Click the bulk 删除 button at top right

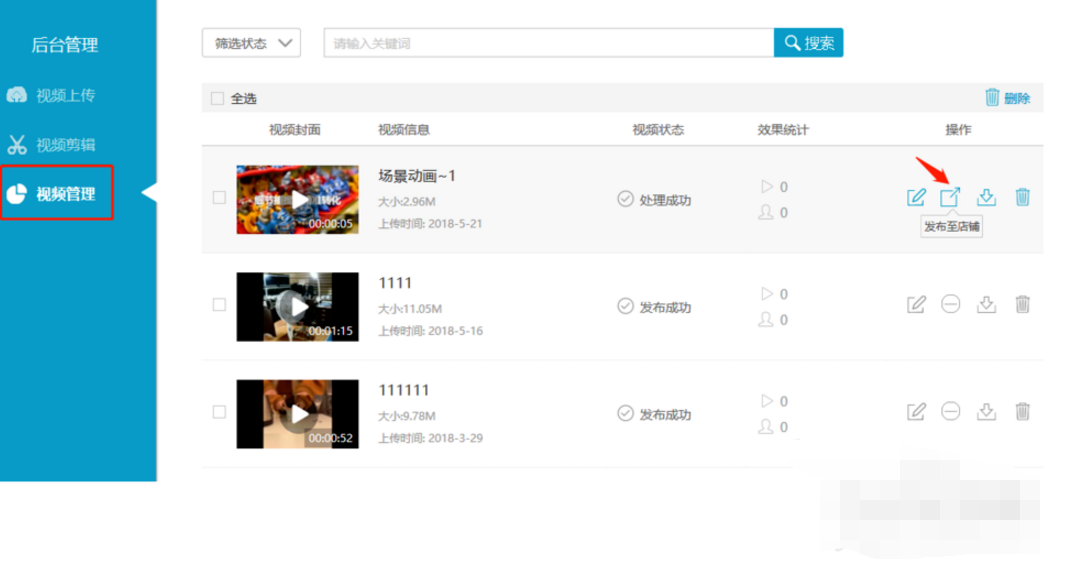coord(1008,98)
